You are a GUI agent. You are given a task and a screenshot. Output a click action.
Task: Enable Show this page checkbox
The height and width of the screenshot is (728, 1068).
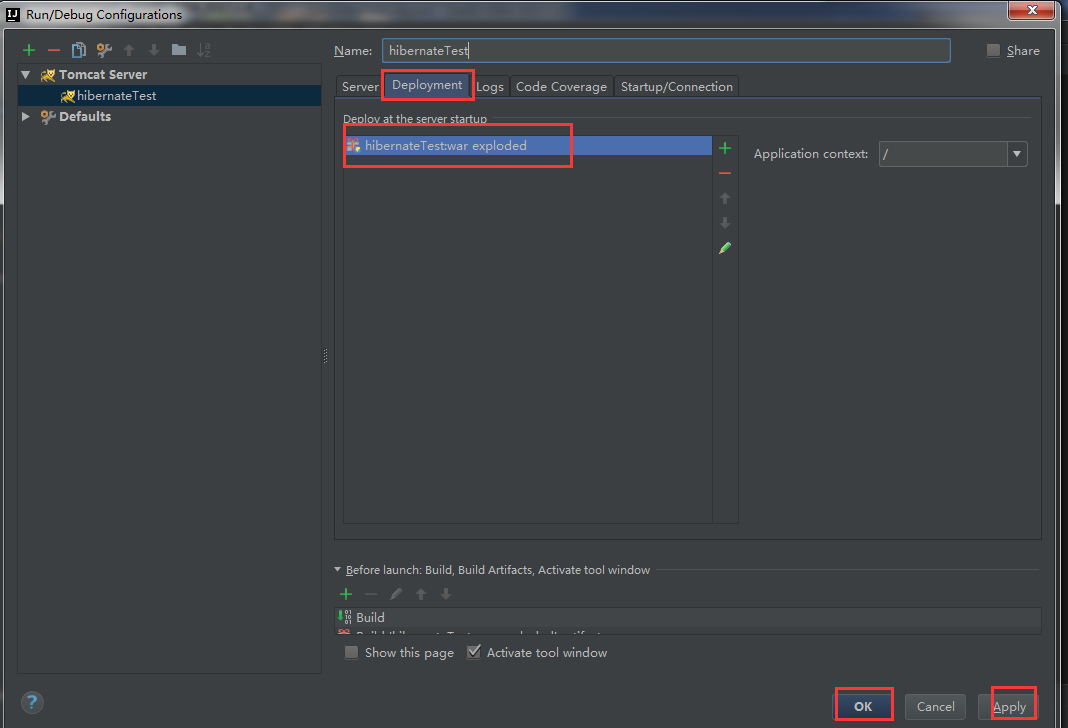click(x=351, y=652)
